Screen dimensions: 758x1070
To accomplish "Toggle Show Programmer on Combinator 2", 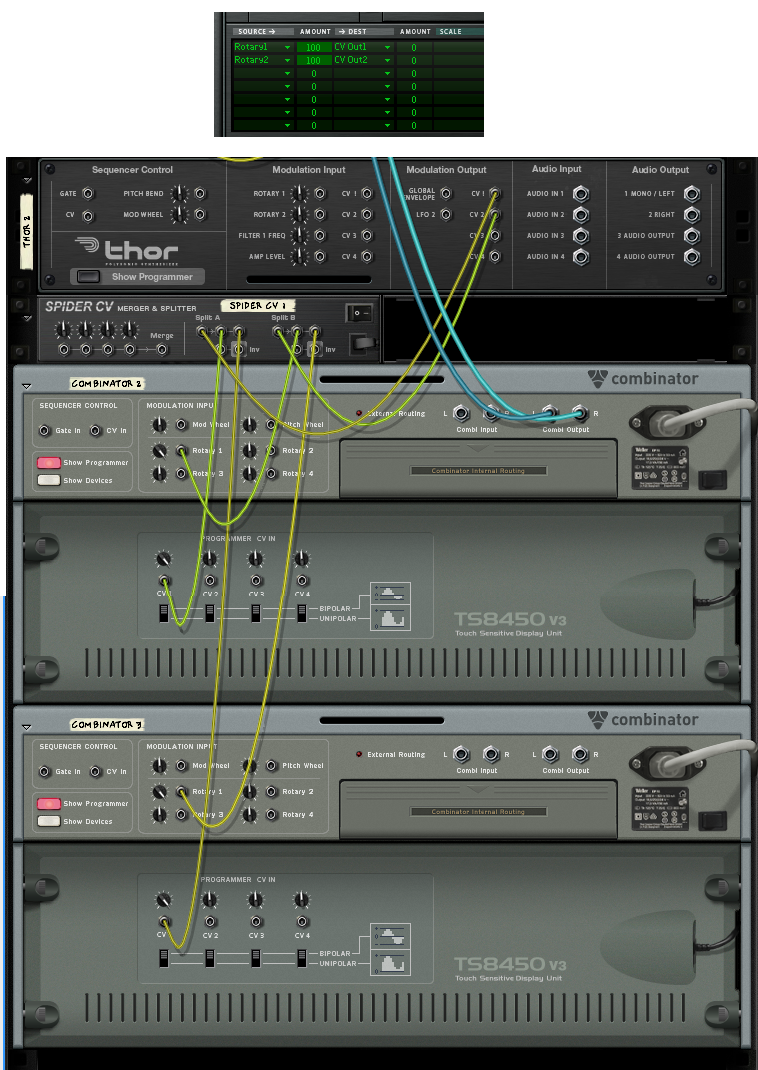I will [x=48, y=463].
